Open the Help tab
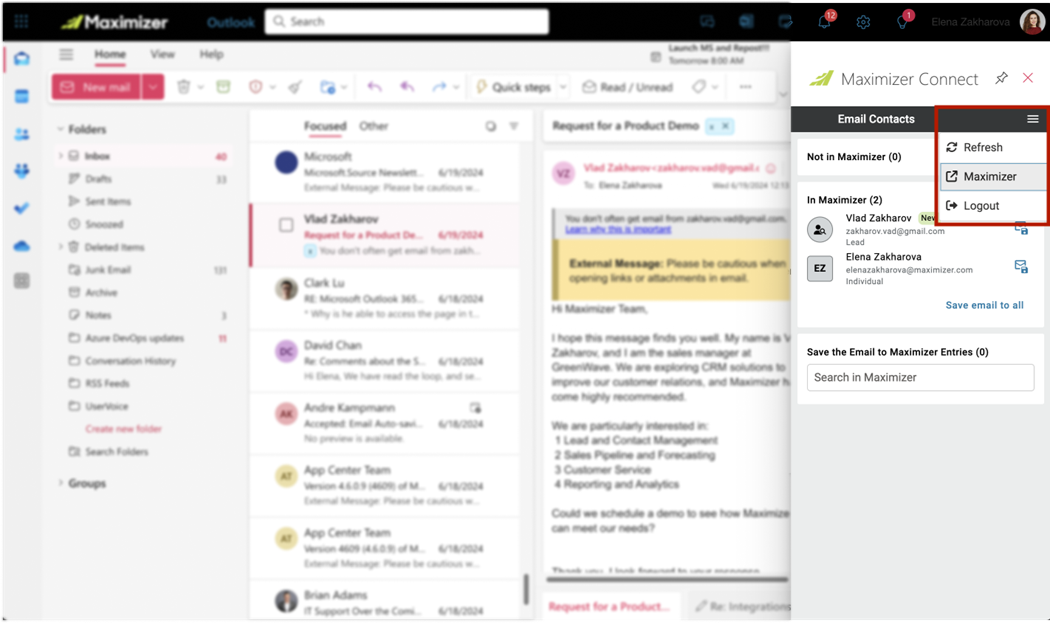1050x623 pixels. tap(211, 54)
